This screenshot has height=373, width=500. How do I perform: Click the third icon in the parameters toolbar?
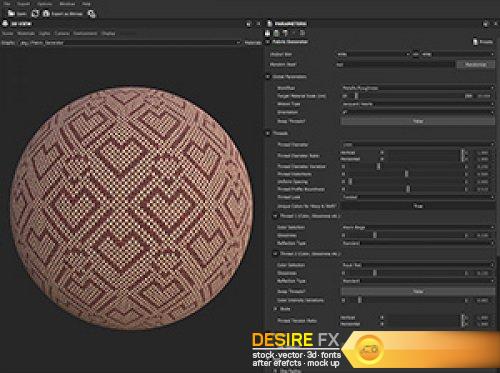click(x=285, y=33)
